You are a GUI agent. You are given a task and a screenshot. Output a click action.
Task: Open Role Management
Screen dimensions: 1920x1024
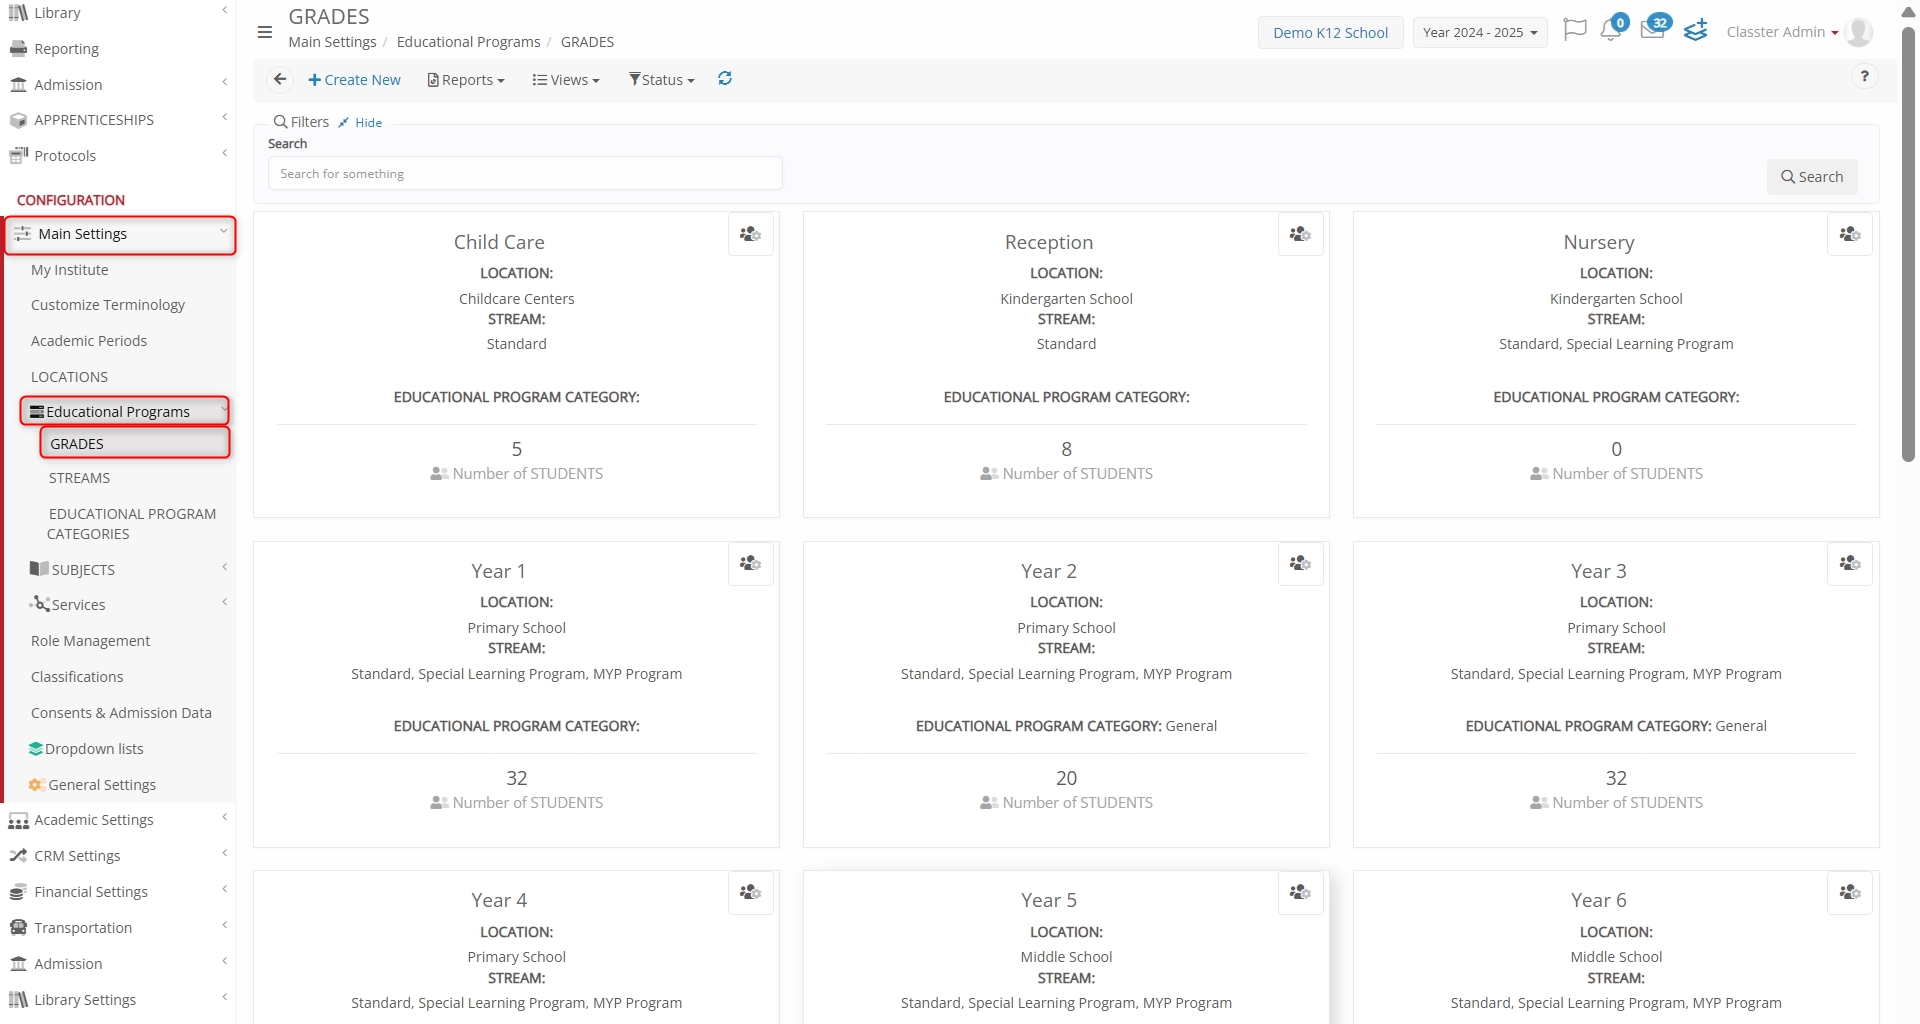[90, 641]
